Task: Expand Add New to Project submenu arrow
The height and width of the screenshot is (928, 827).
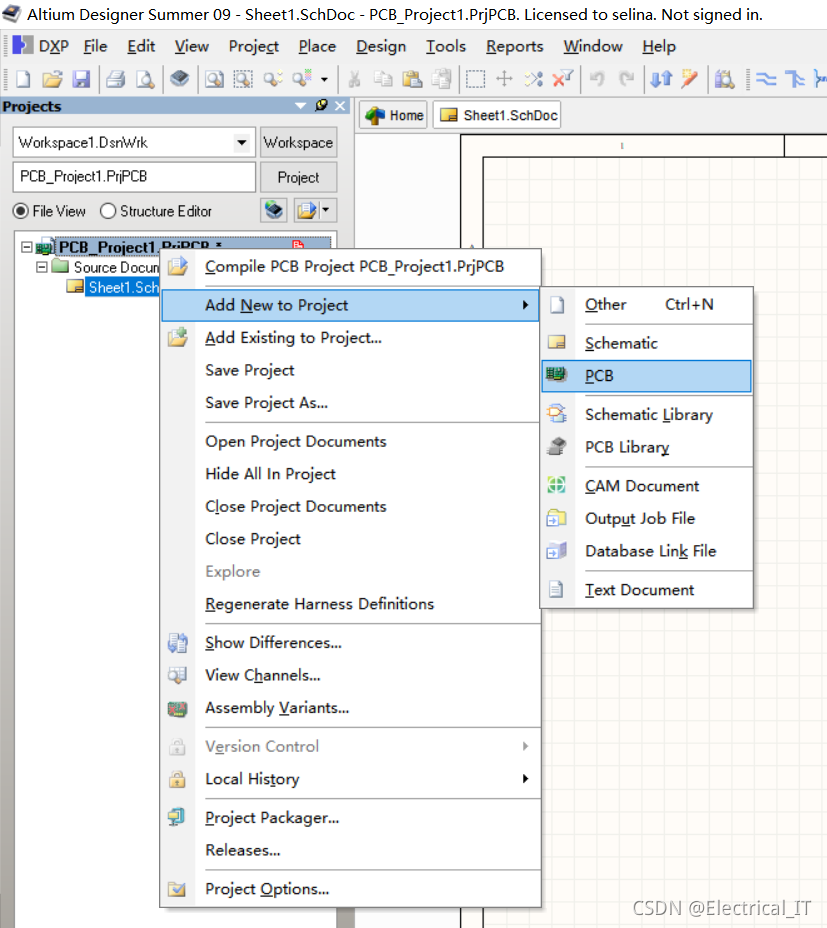Action: click(525, 305)
